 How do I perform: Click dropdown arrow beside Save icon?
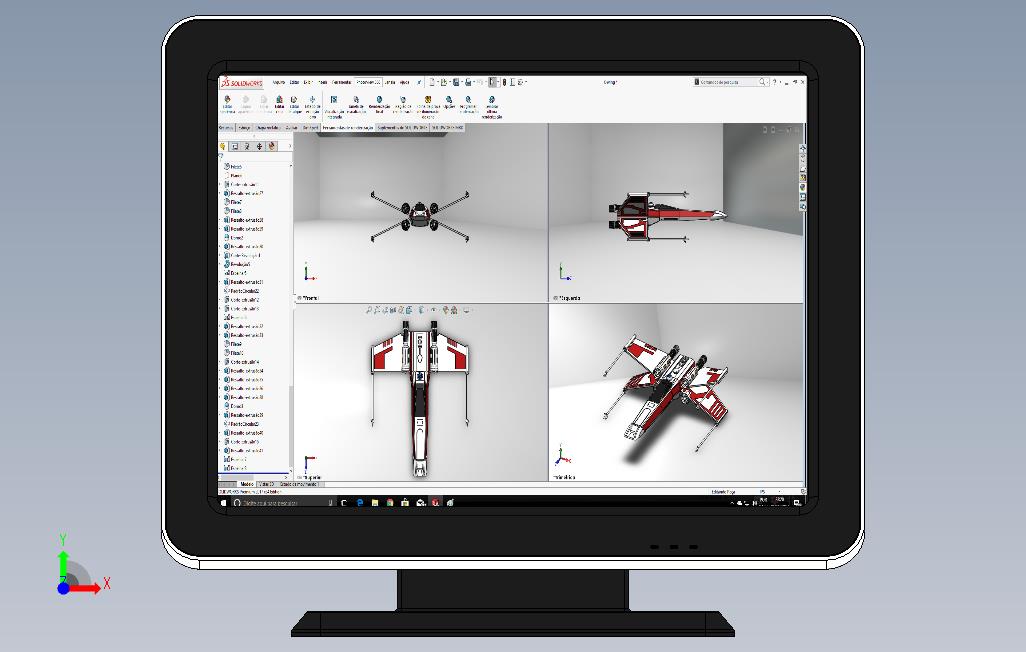click(x=461, y=82)
